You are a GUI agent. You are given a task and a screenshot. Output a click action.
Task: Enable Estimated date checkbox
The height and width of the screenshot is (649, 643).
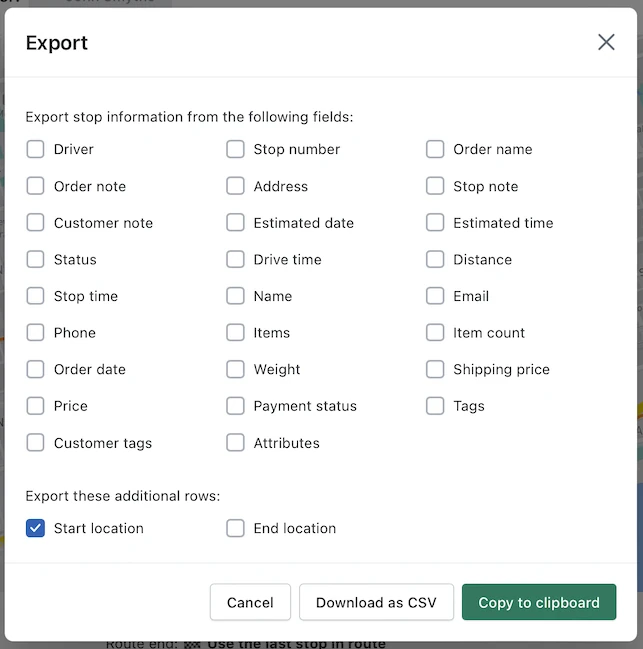235,223
